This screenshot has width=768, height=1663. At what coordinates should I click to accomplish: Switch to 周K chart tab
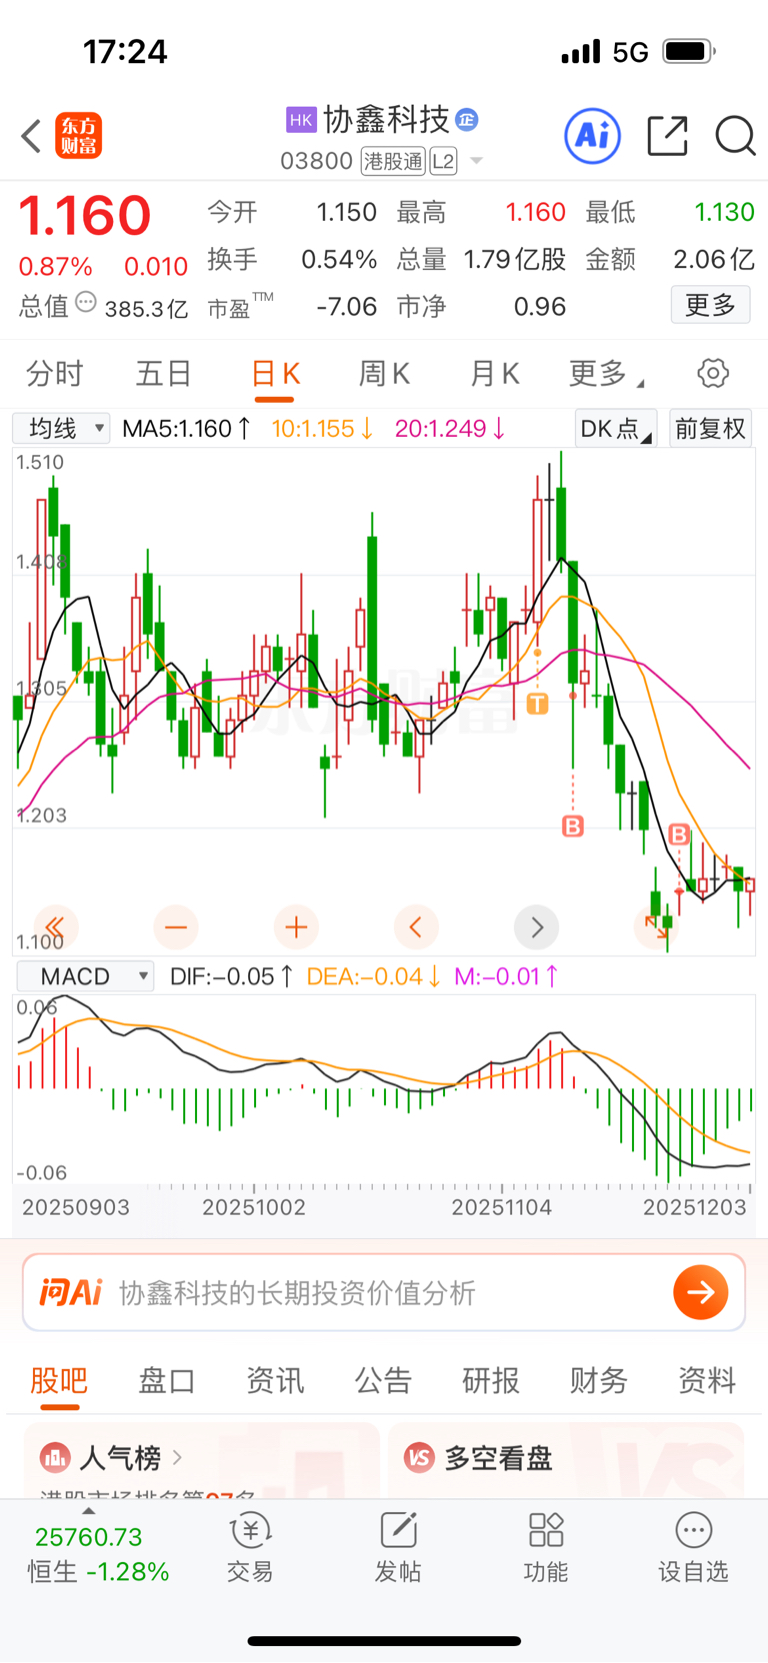pyautogui.click(x=384, y=374)
